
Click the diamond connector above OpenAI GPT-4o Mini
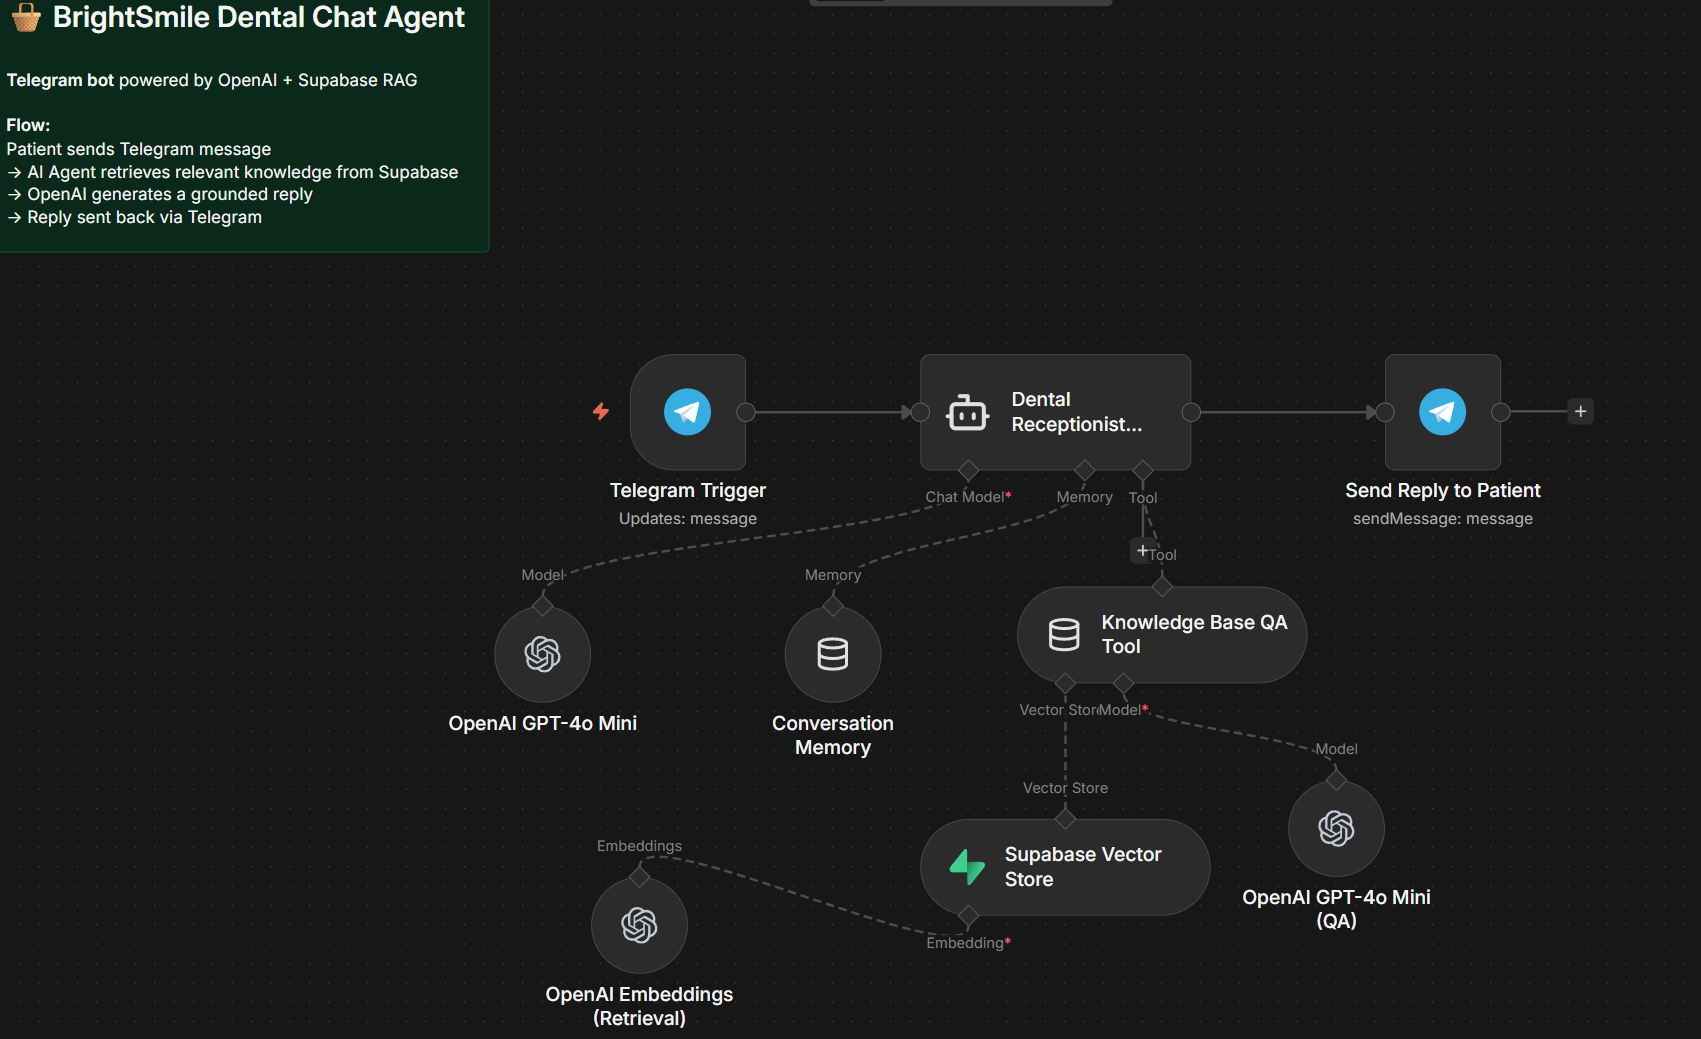[x=543, y=606]
